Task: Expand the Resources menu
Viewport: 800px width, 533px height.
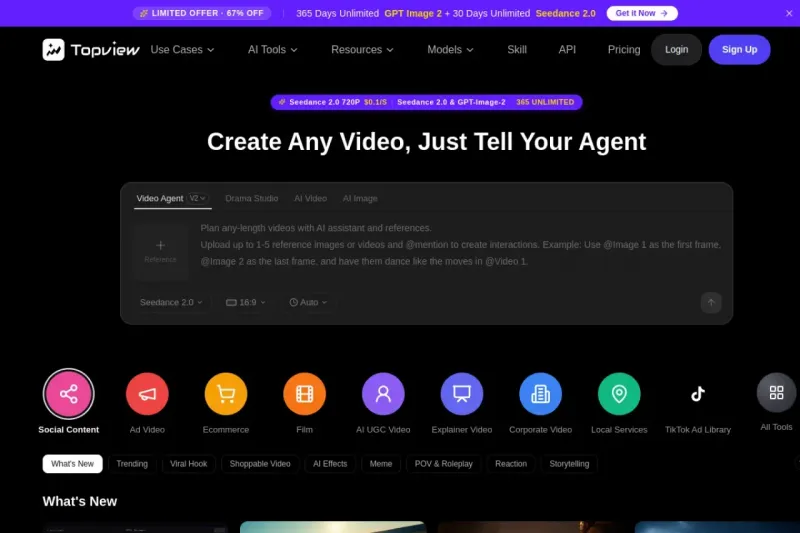Action: coord(362,49)
